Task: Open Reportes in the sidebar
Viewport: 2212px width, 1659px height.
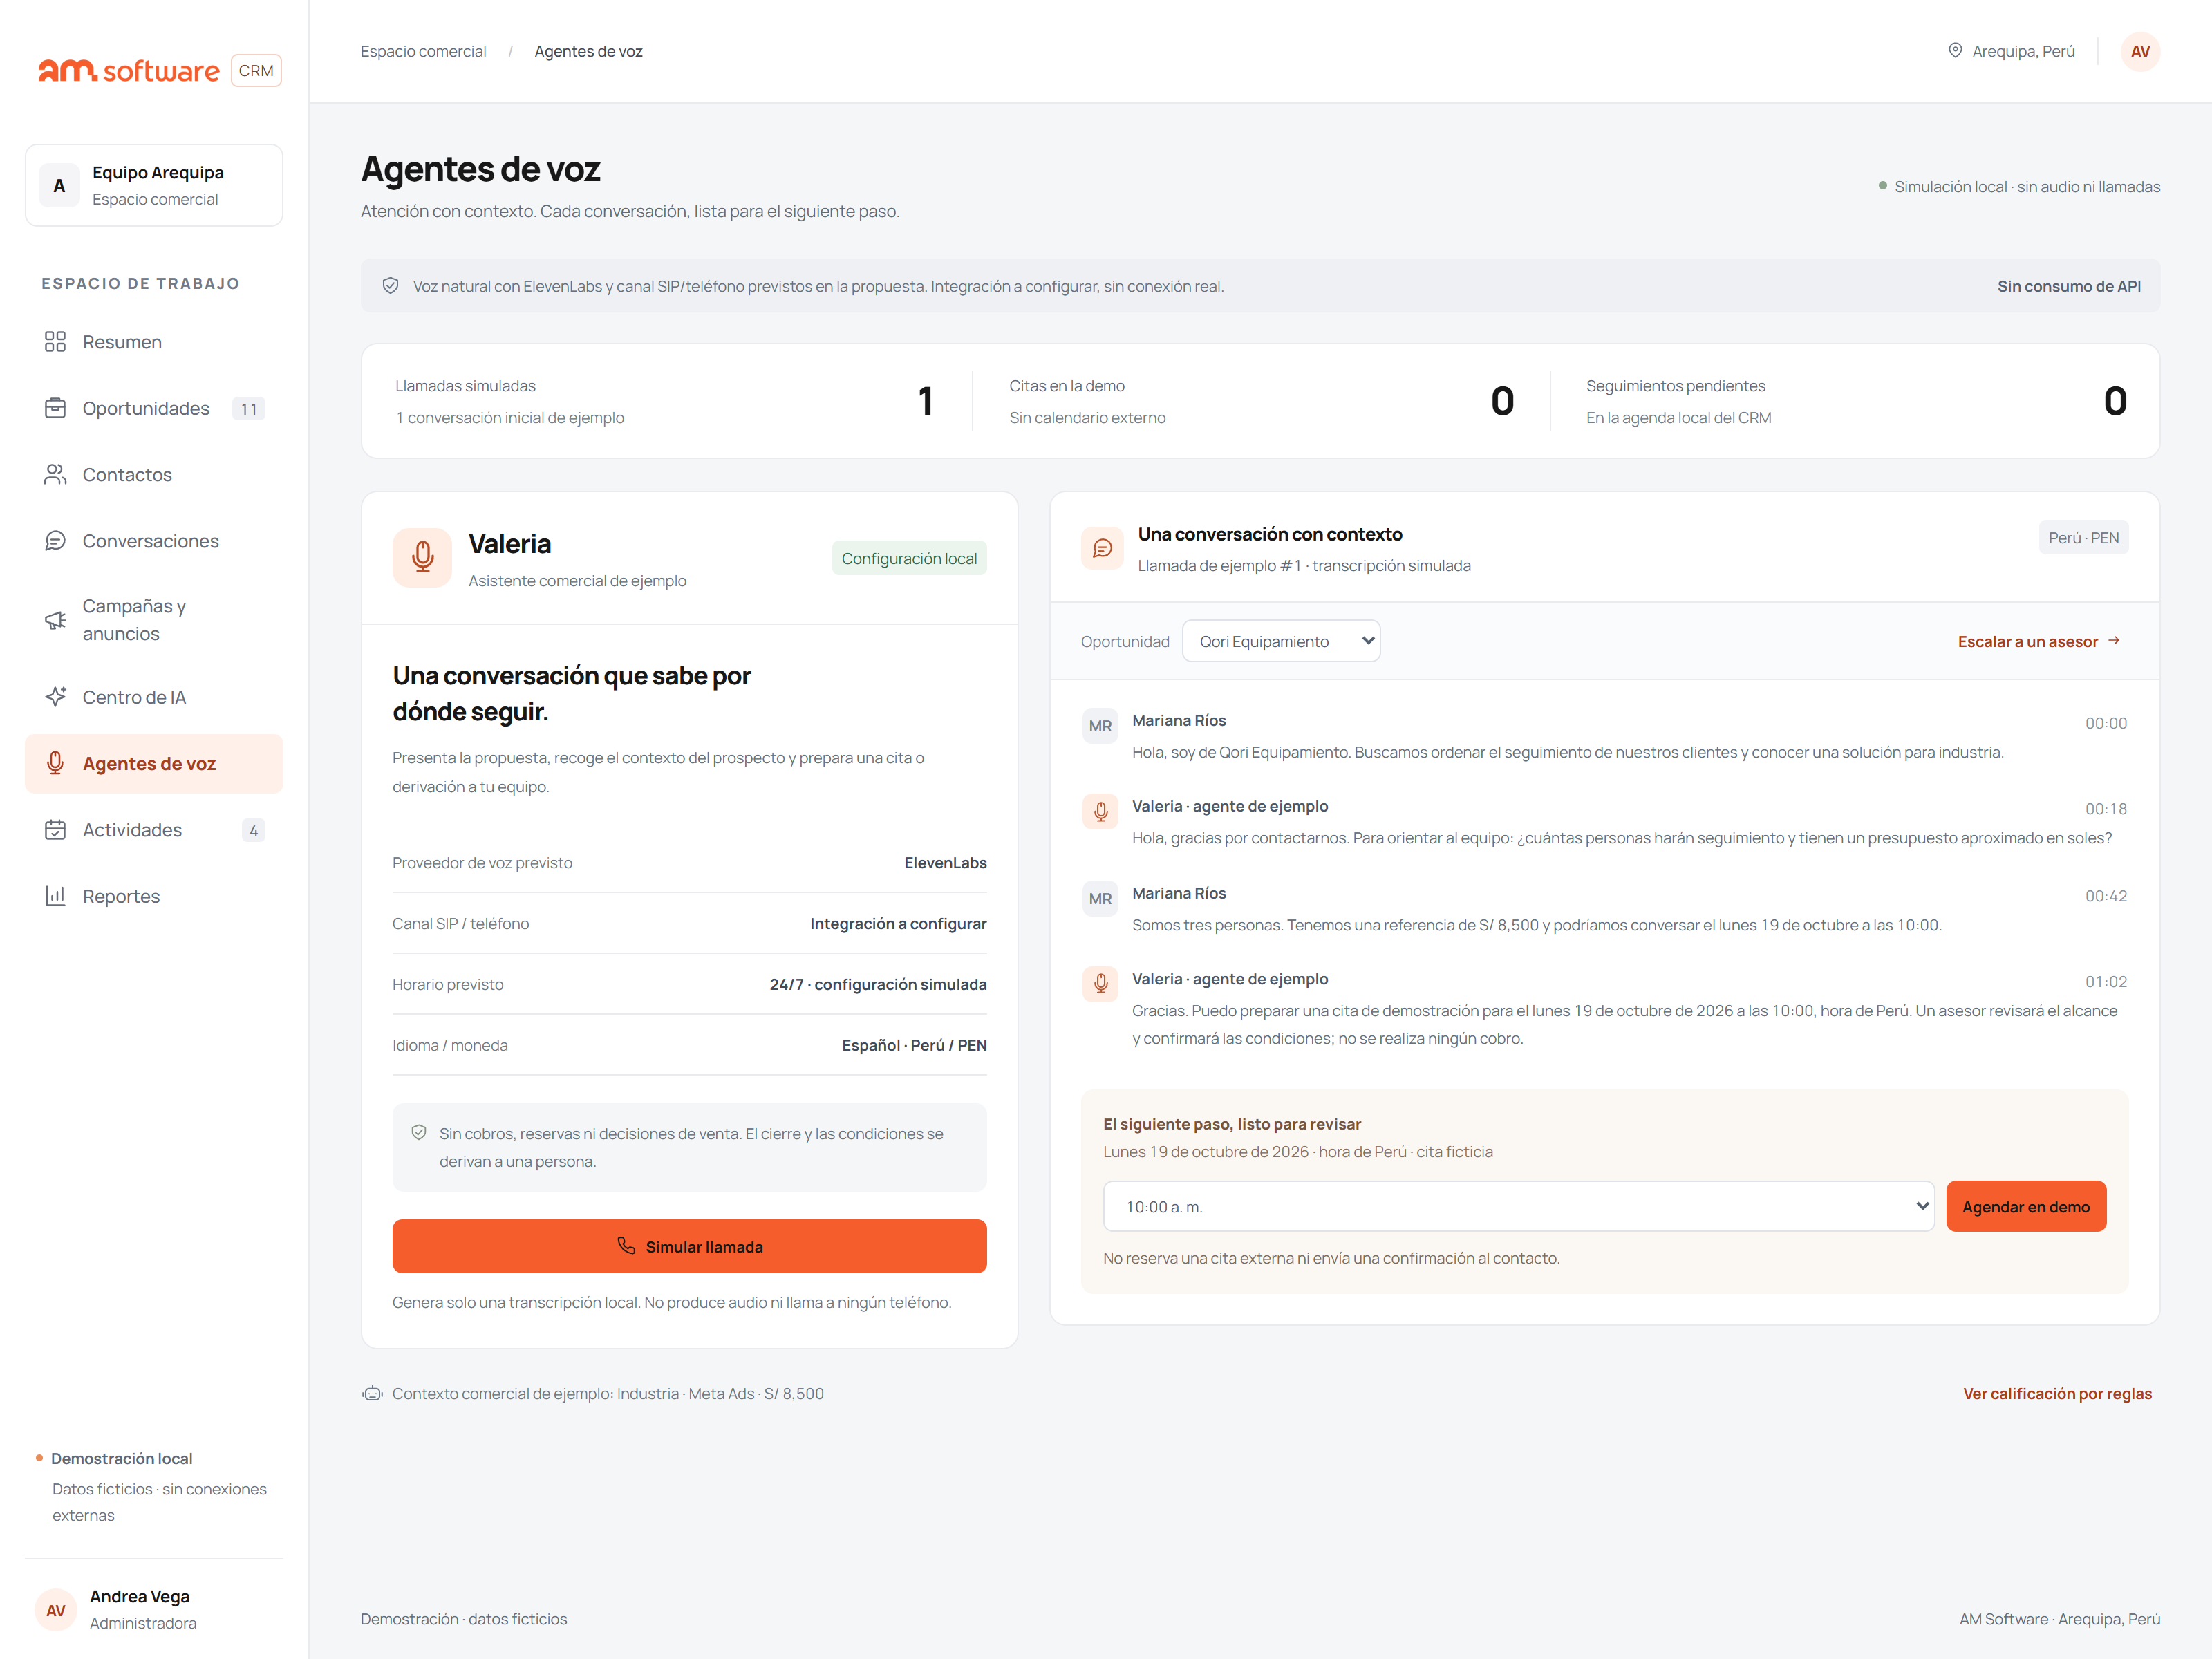Action: (154, 896)
